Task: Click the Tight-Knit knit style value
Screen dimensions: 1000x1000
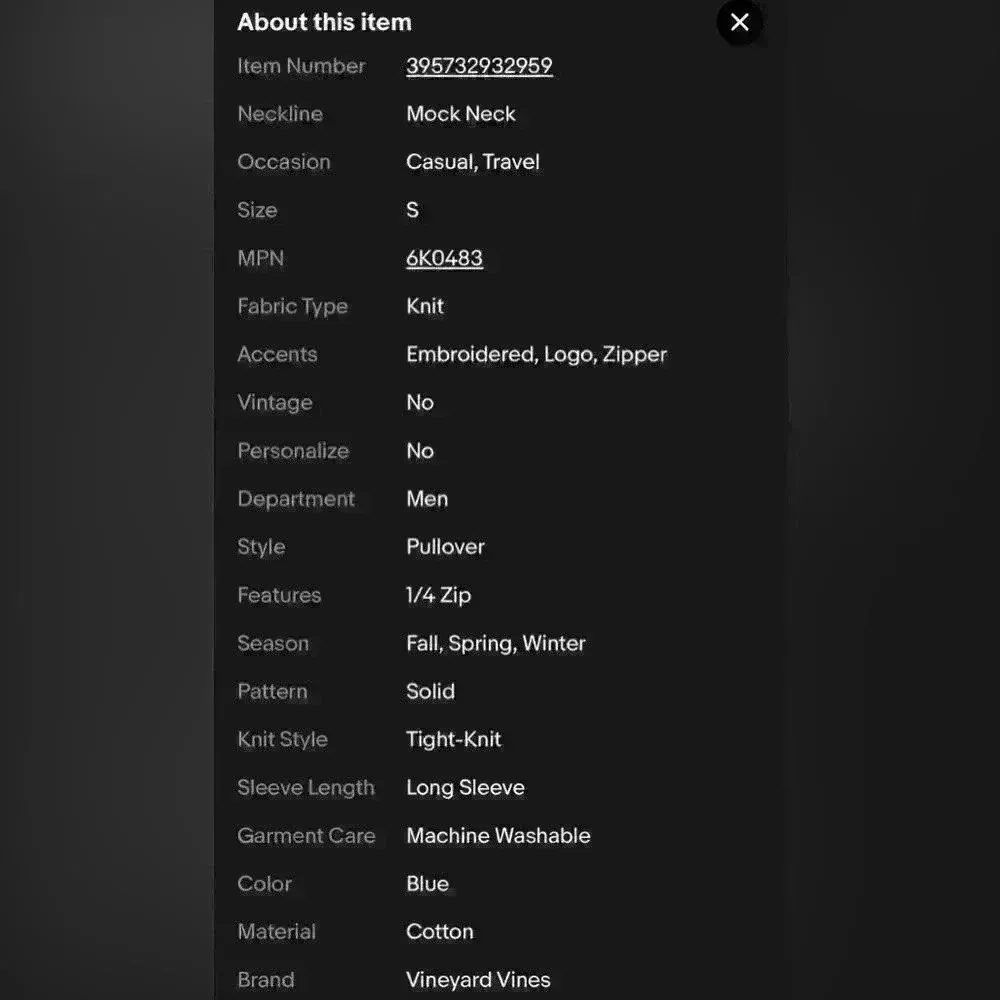Action: click(454, 739)
